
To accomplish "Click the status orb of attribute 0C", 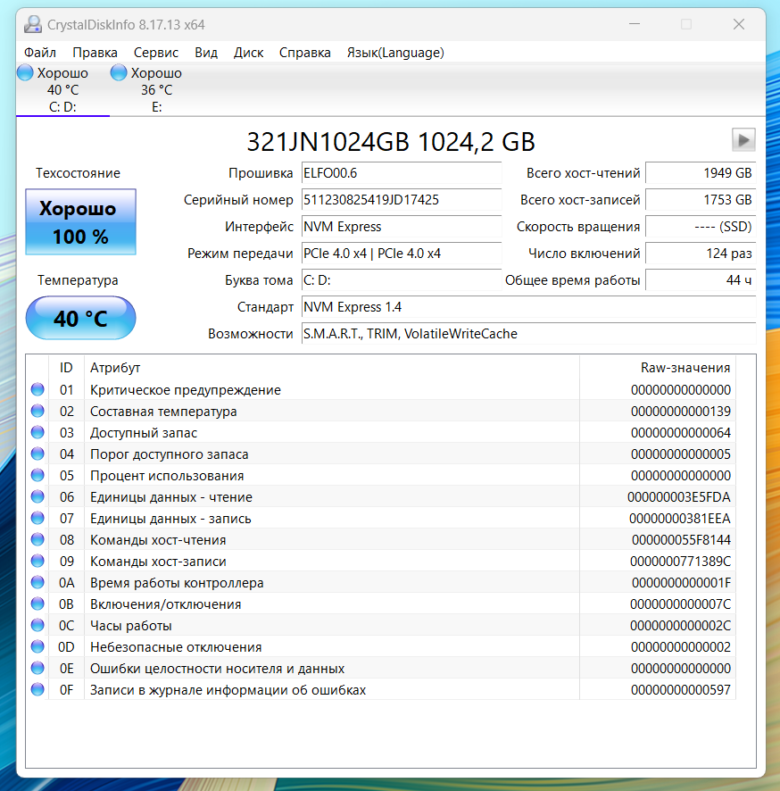I will pyautogui.click(x=37, y=625).
